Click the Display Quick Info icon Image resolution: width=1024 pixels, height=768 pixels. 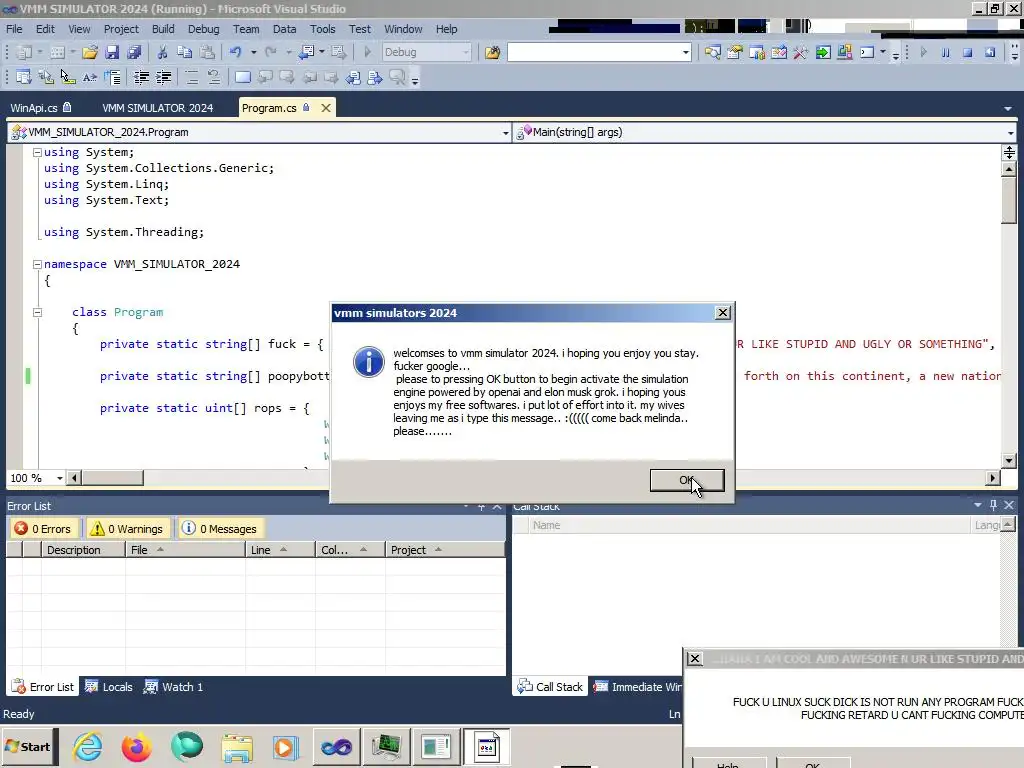68,78
